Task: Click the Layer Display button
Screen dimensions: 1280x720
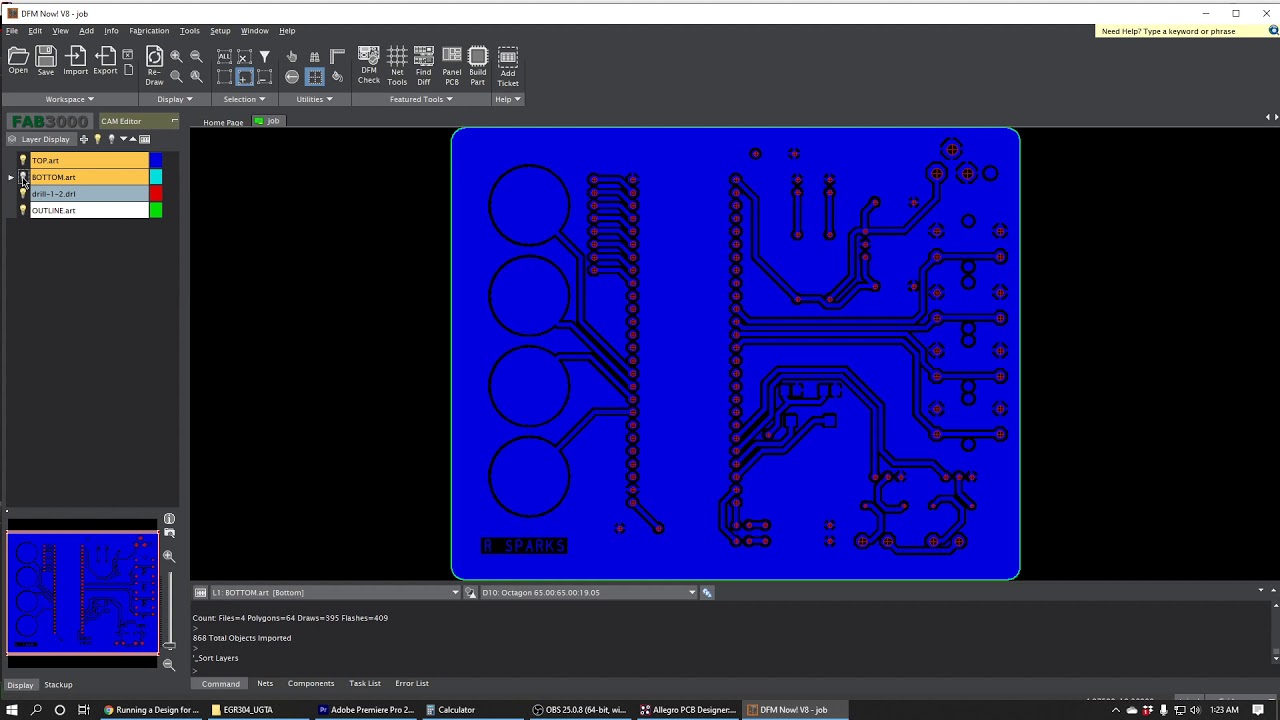Action: pos(40,139)
